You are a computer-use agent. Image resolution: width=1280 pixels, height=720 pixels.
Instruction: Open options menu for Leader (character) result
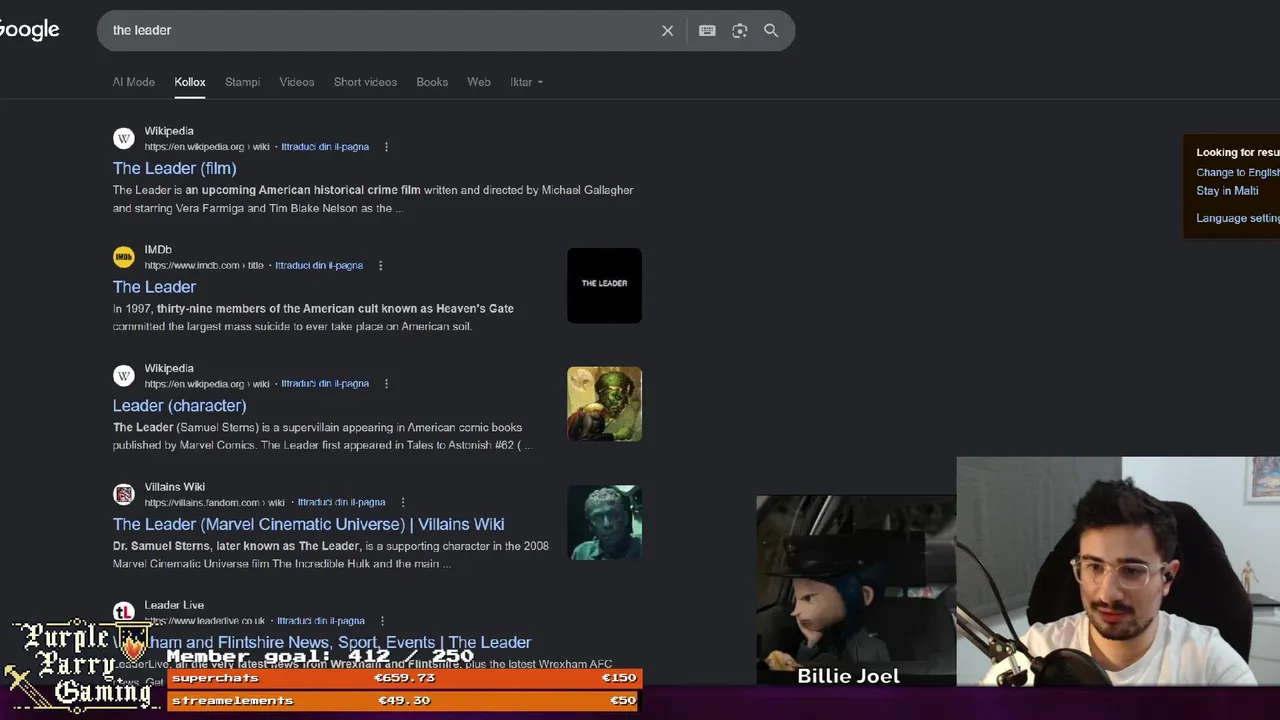(x=386, y=384)
